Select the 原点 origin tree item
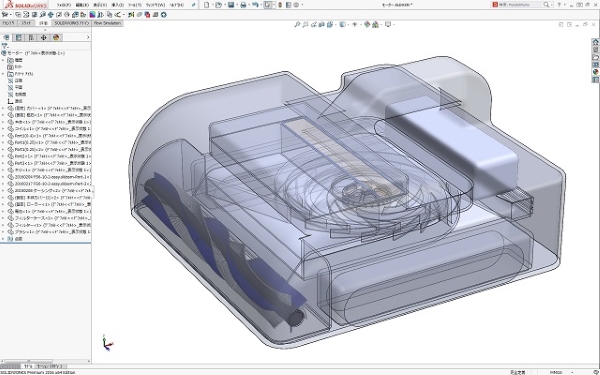This screenshot has height=375, width=600. 15,101
